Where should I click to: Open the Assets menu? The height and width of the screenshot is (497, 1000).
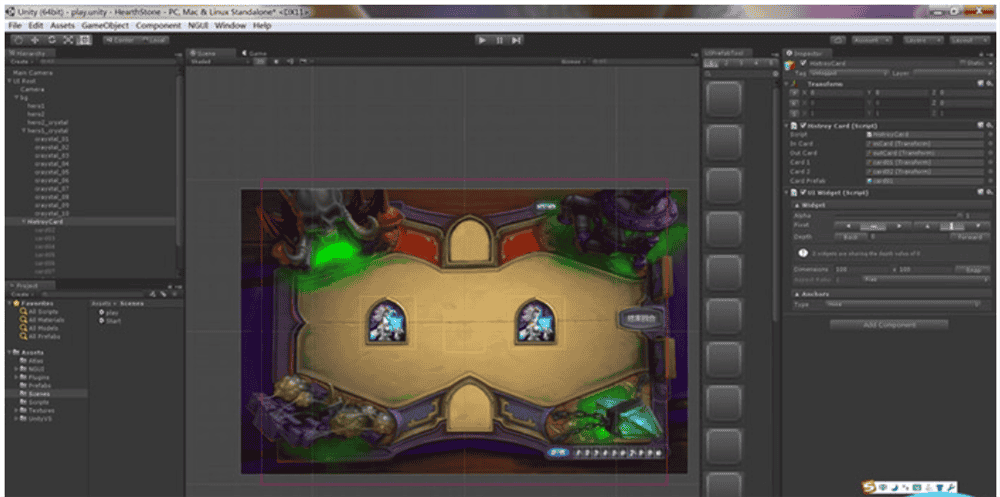tap(62, 26)
